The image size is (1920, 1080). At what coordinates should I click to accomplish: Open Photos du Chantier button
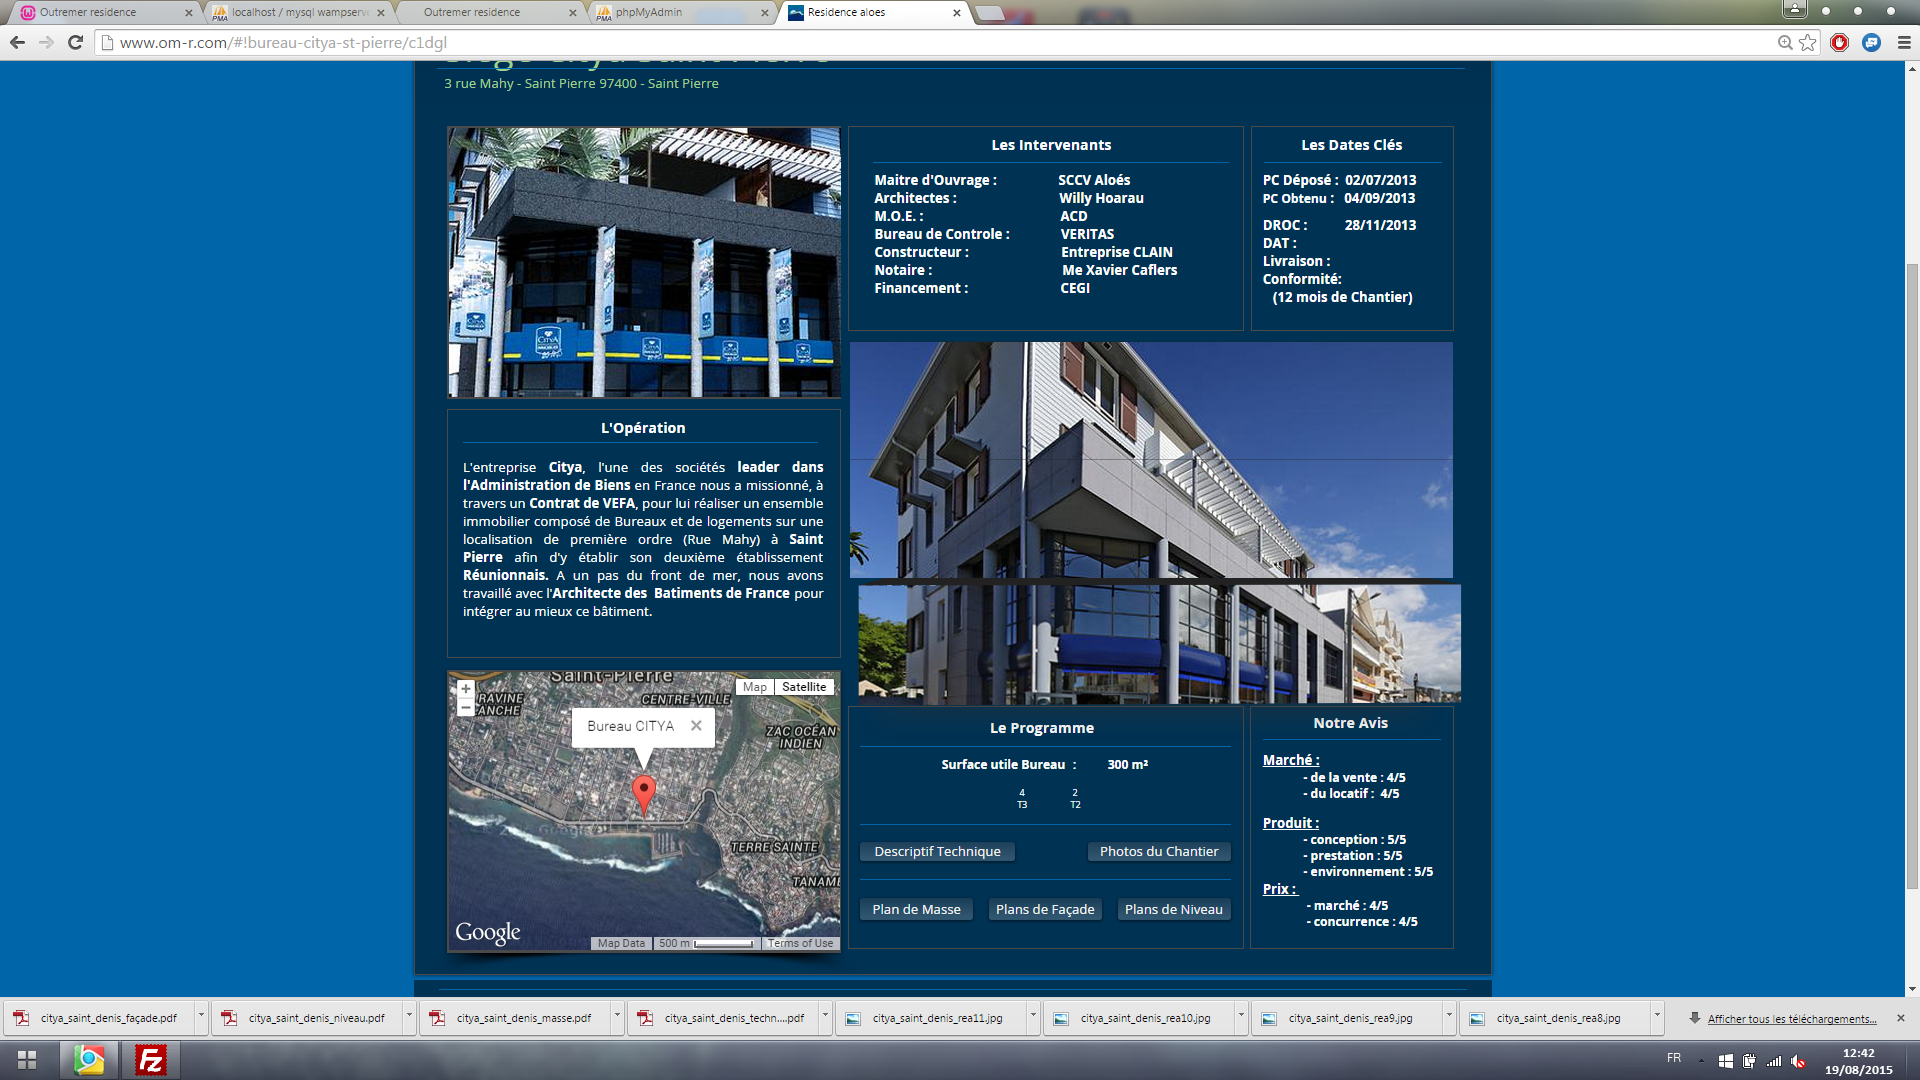pyautogui.click(x=1159, y=852)
